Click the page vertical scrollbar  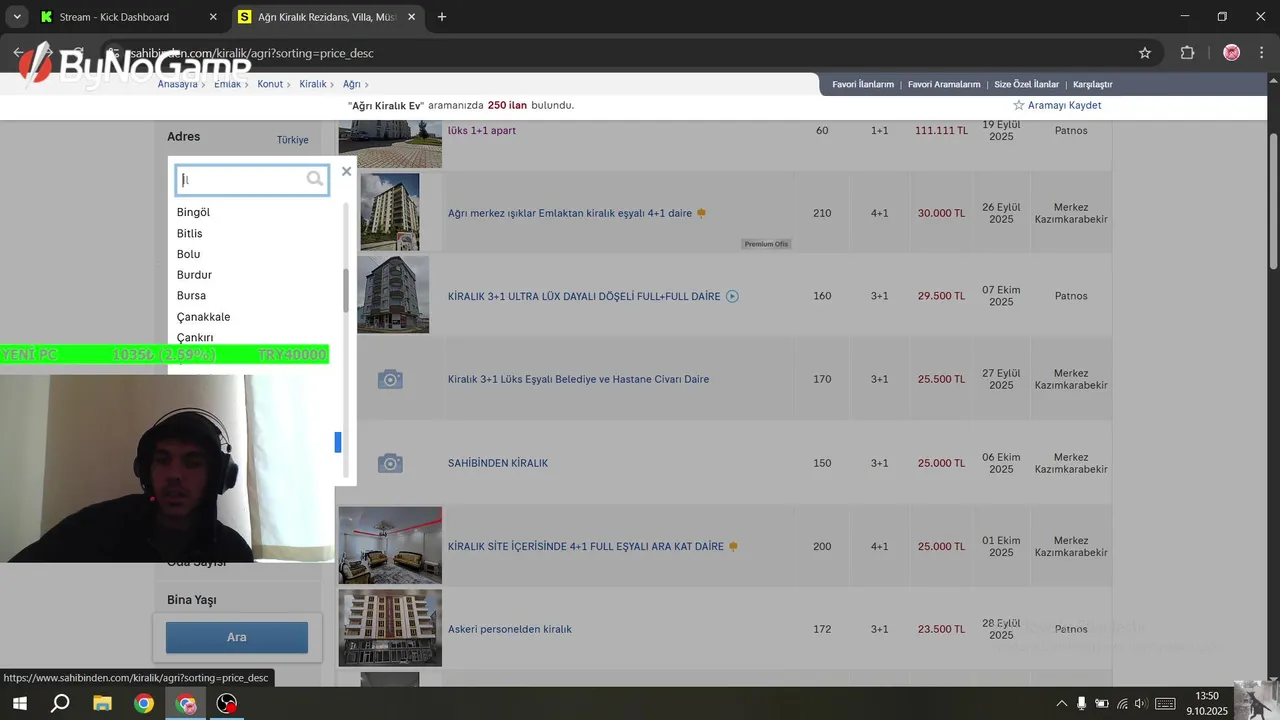1273,200
